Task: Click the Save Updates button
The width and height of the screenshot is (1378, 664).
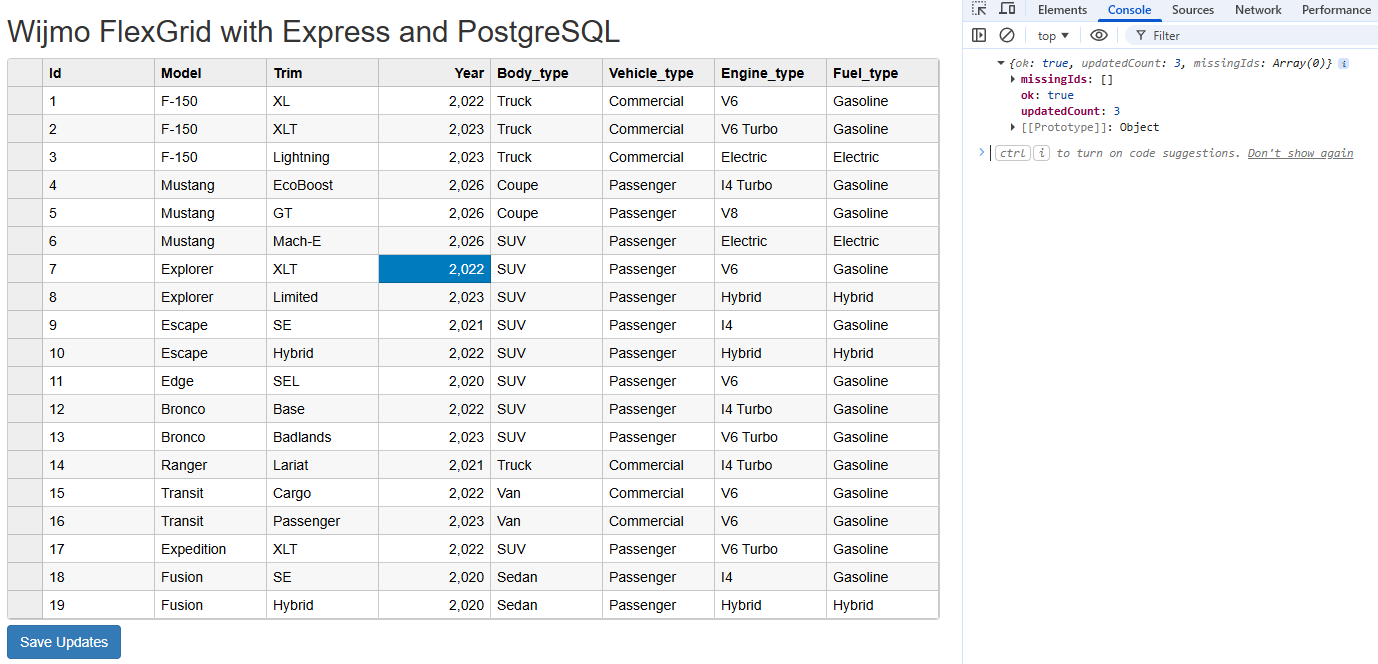Action: point(63,641)
